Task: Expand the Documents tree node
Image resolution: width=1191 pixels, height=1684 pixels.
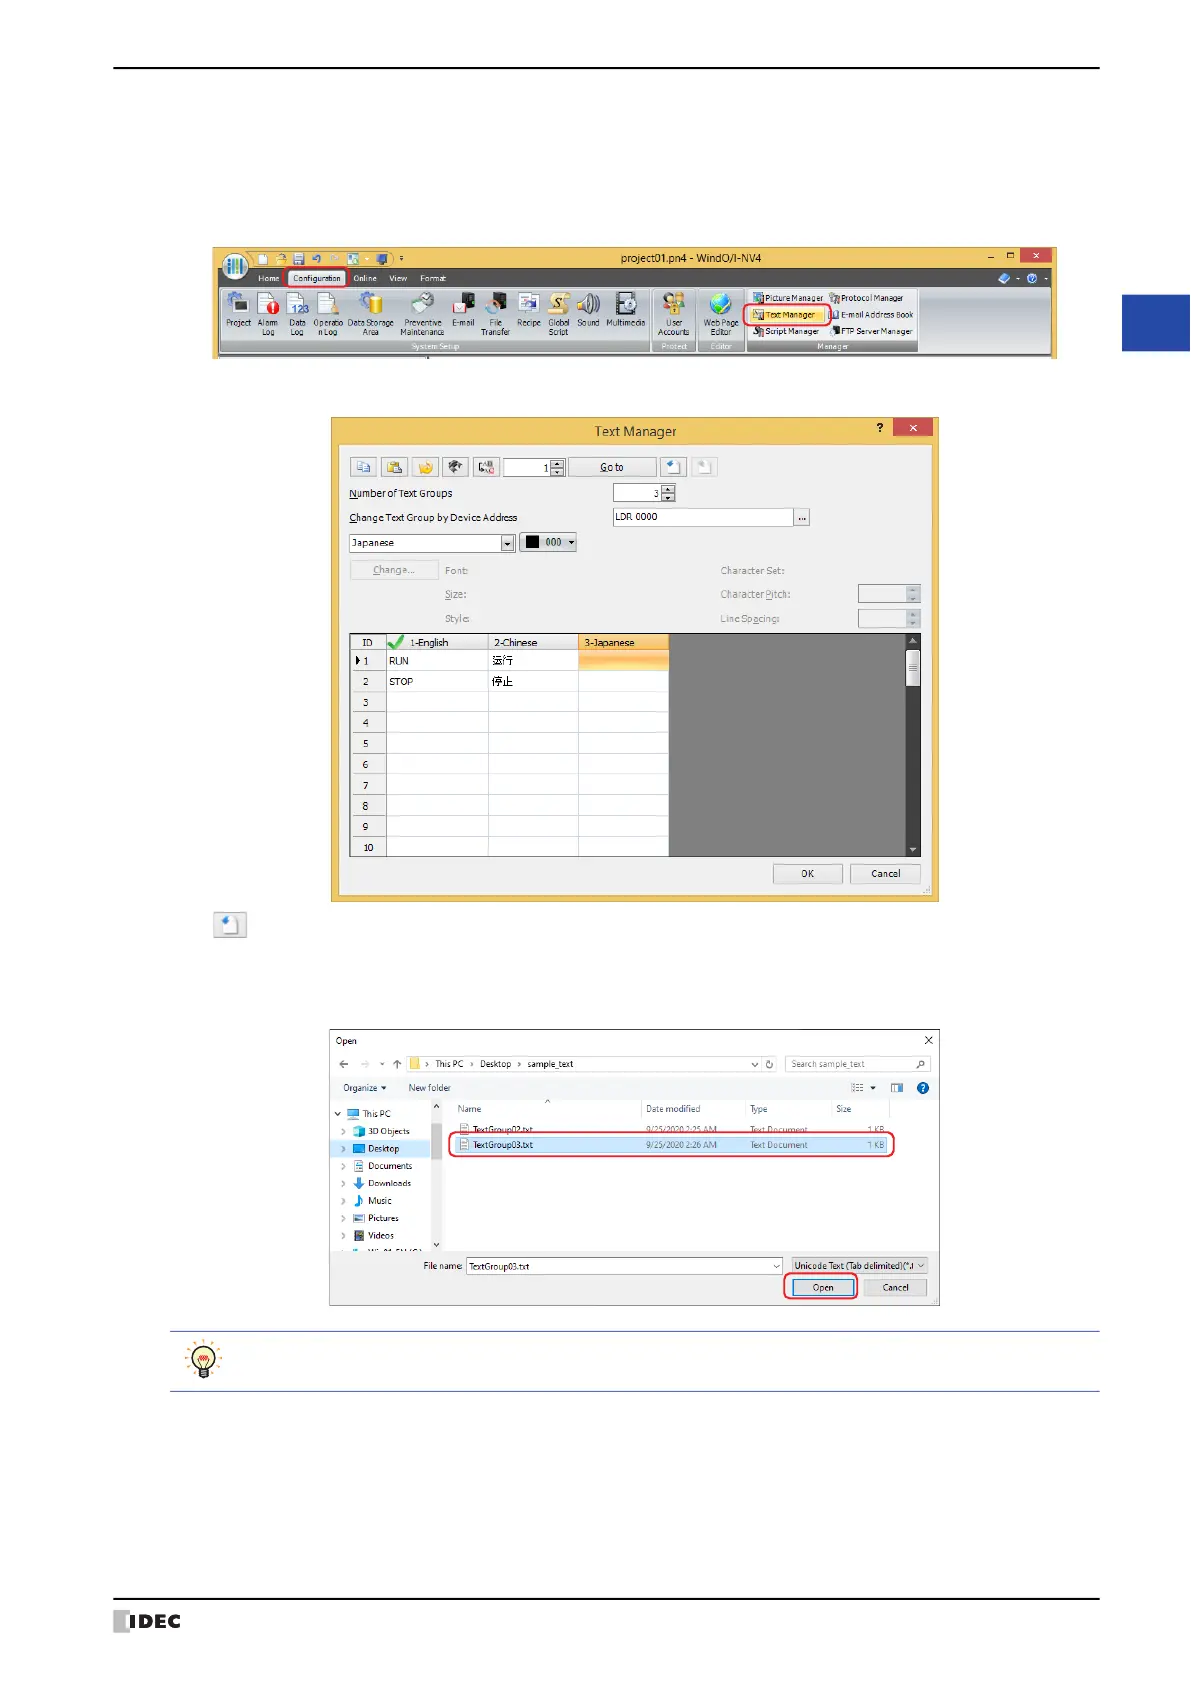Action: point(343,1166)
